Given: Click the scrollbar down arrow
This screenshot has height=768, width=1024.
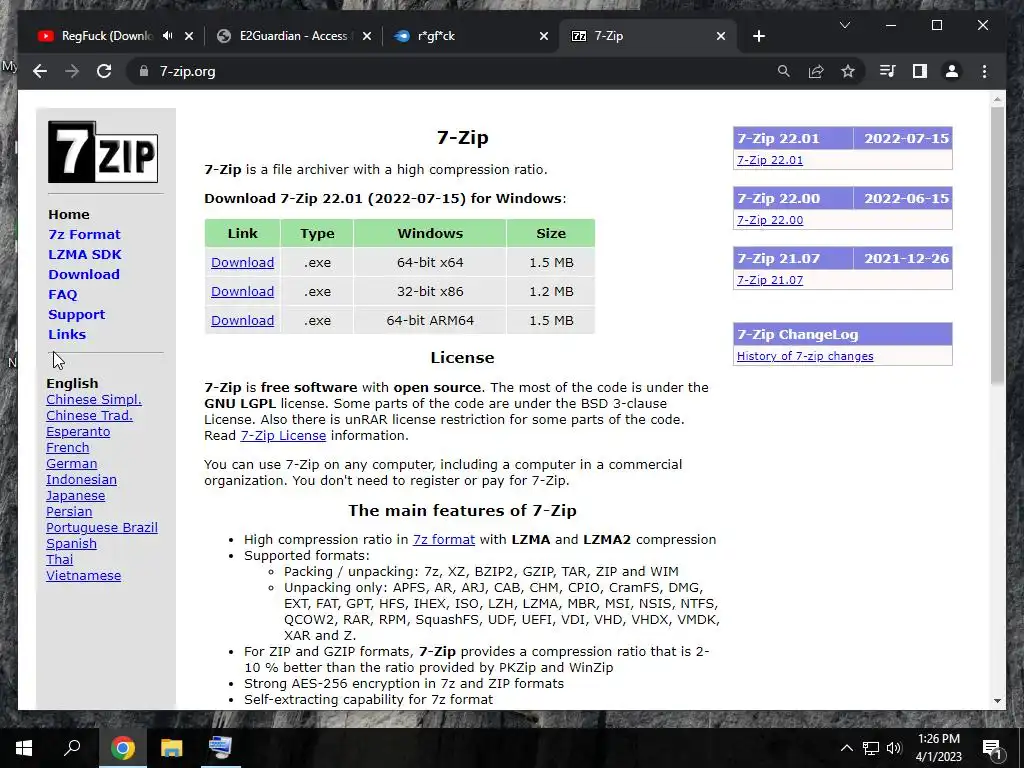Looking at the screenshot, I should (x=997, y=701).
